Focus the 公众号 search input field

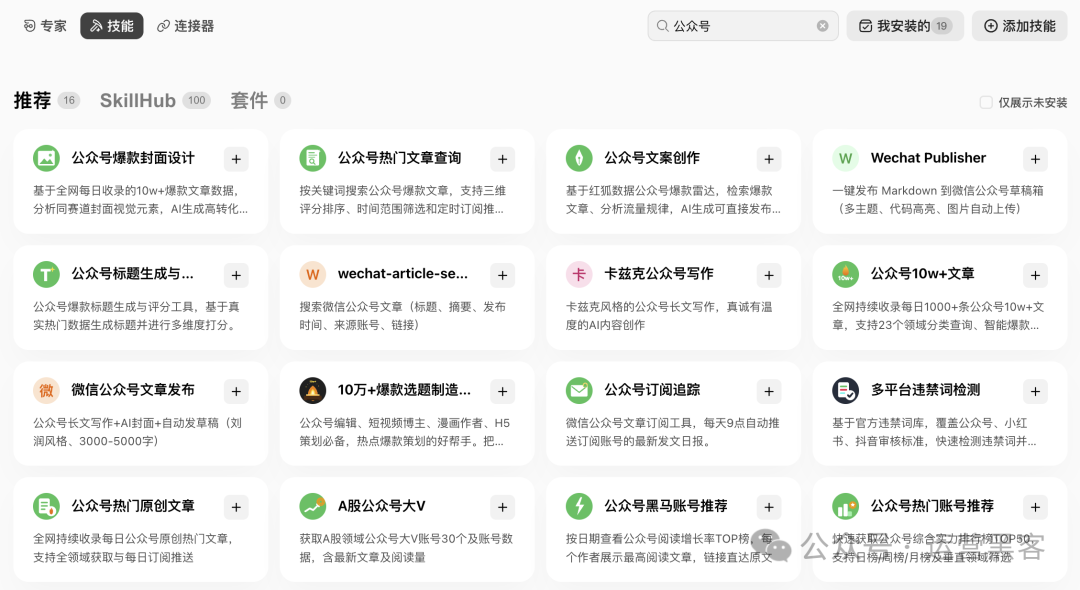coord(742,26)
